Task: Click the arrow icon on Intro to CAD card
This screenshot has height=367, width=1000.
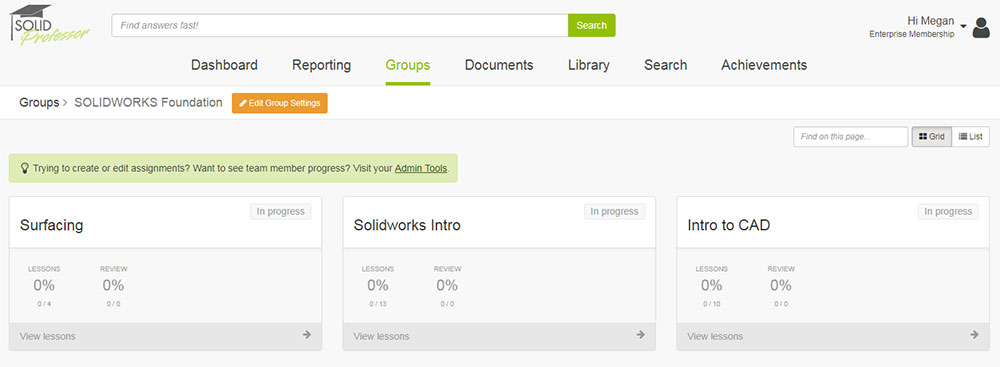Action: pos(974,334)
